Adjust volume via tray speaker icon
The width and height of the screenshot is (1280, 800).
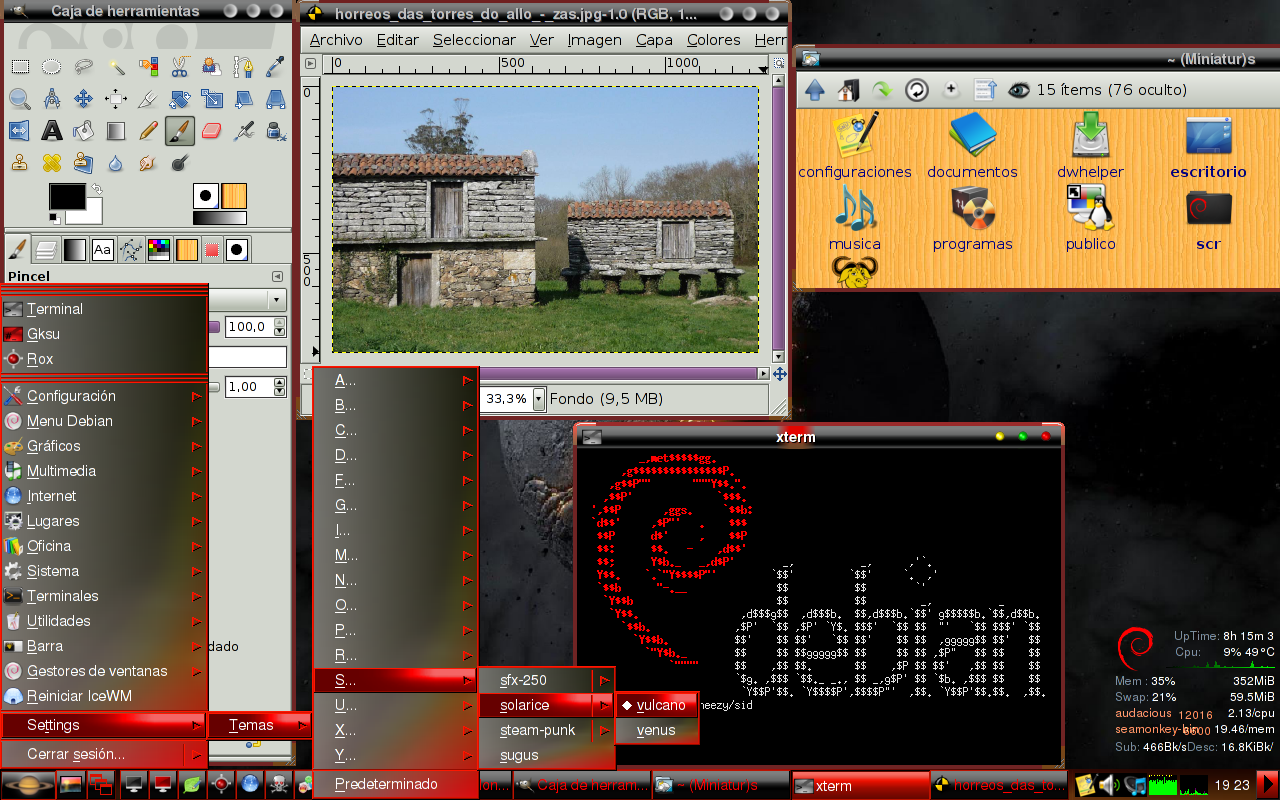[1109, 785]
